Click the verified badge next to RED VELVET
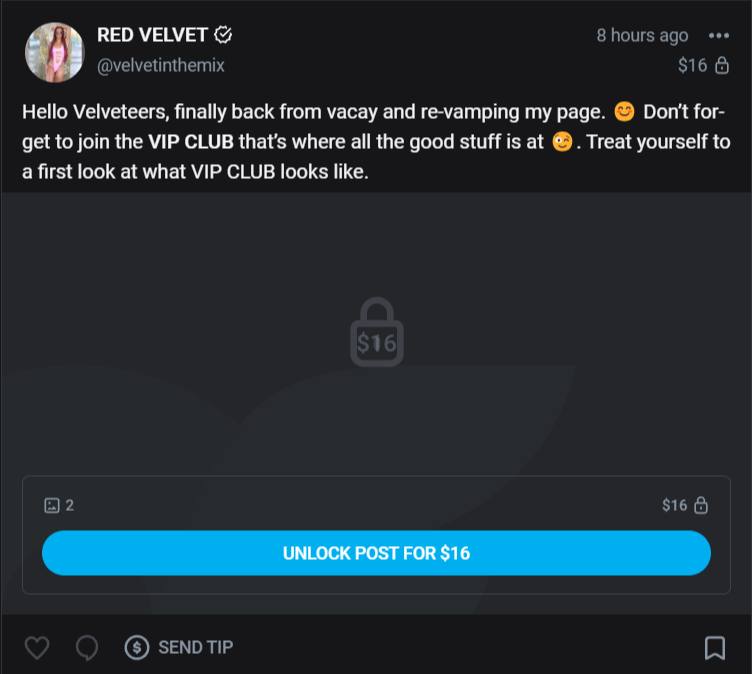 point(223,35)
